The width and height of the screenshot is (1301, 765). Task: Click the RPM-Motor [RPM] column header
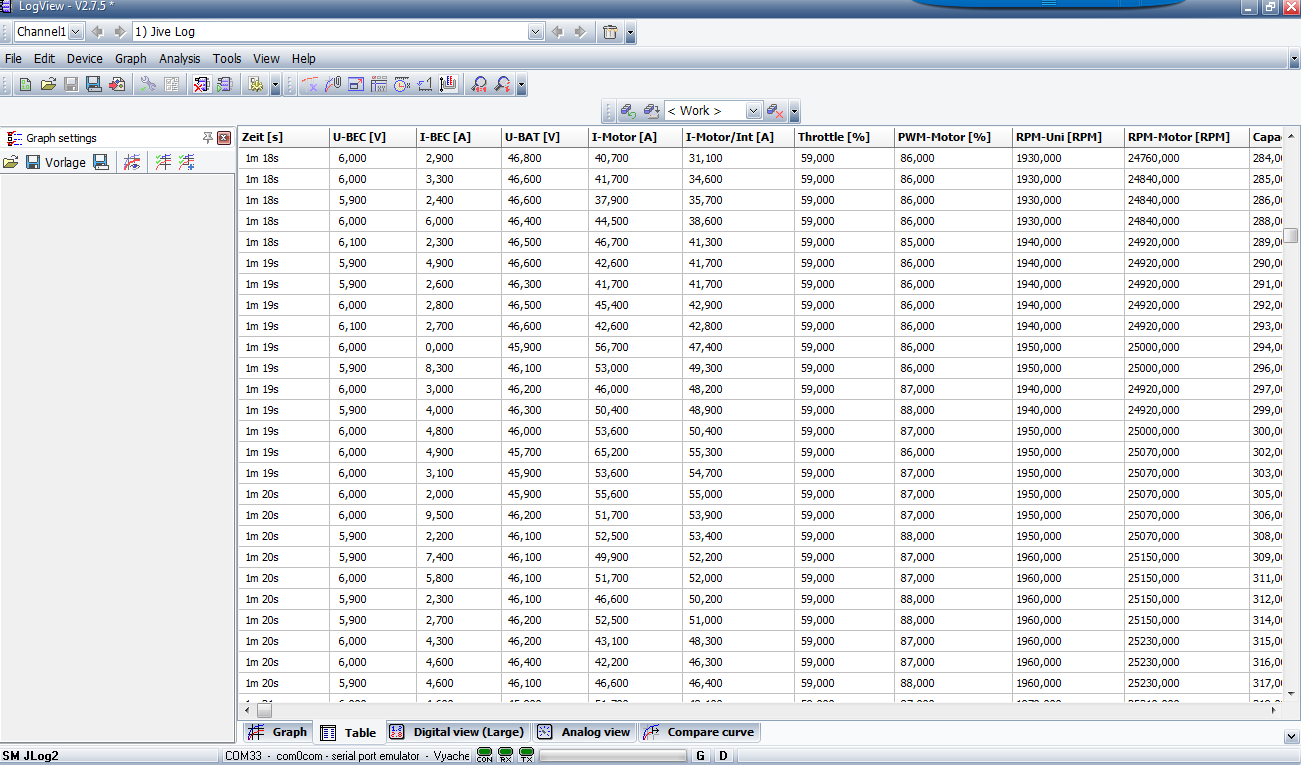point(1186,137)
